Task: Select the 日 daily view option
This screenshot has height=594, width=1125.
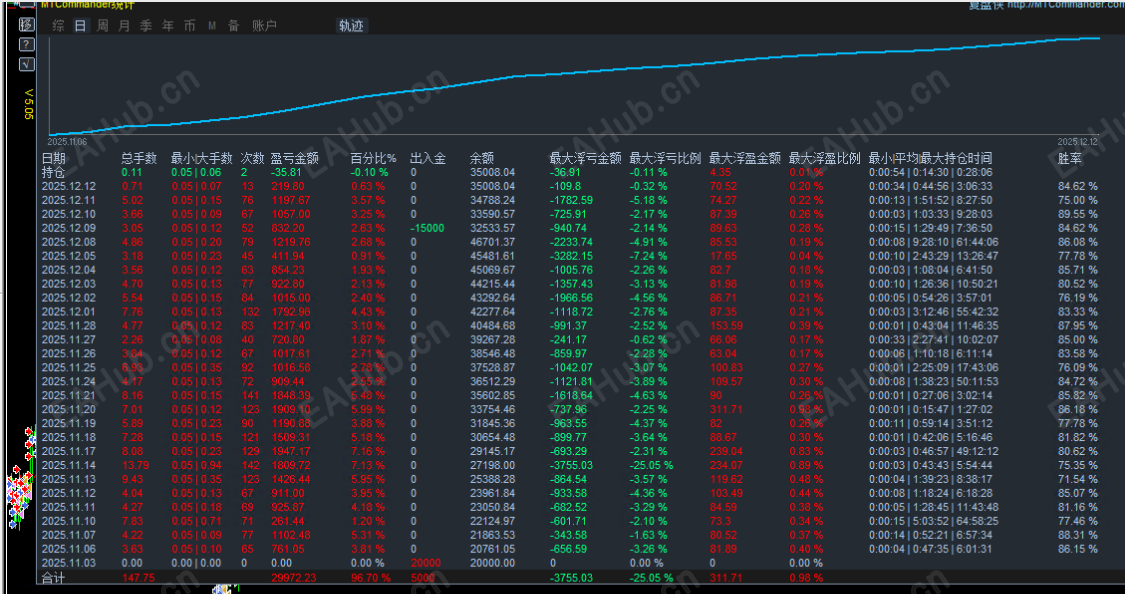Action: coord(80,25)
